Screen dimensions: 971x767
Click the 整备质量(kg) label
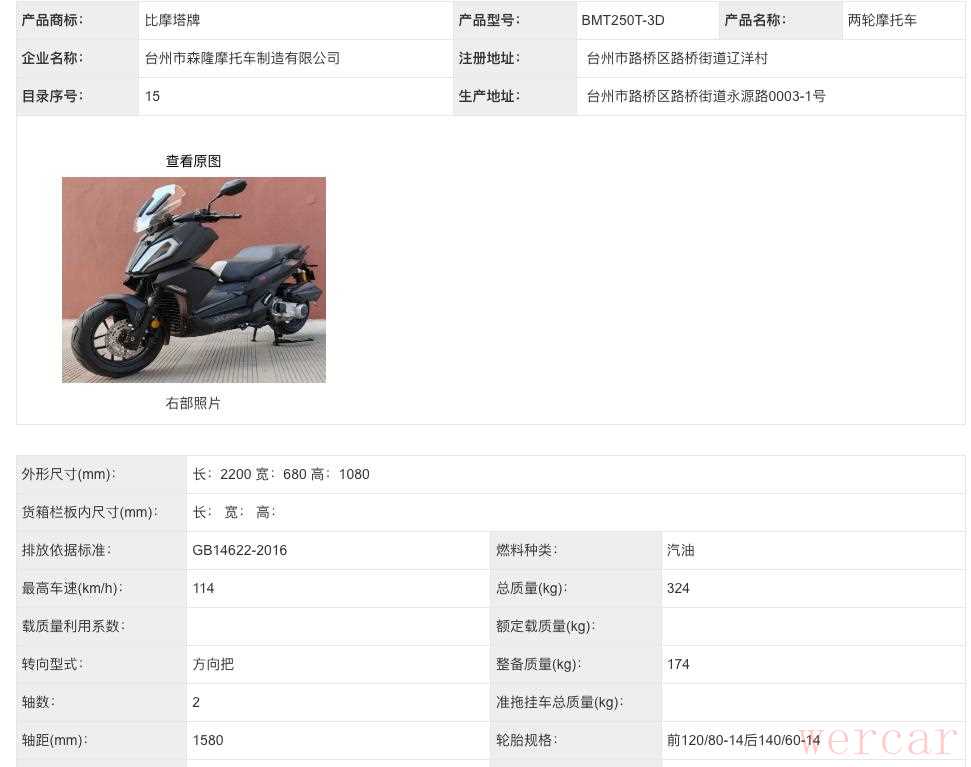point(538,664)
